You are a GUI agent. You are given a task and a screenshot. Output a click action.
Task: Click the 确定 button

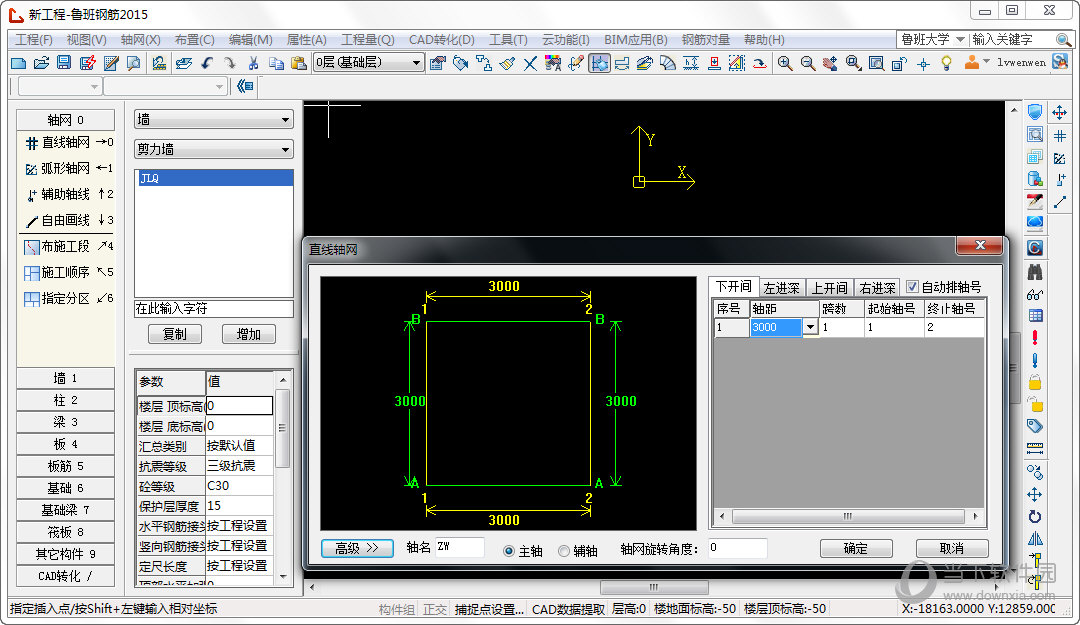click(x=856, y=549)
